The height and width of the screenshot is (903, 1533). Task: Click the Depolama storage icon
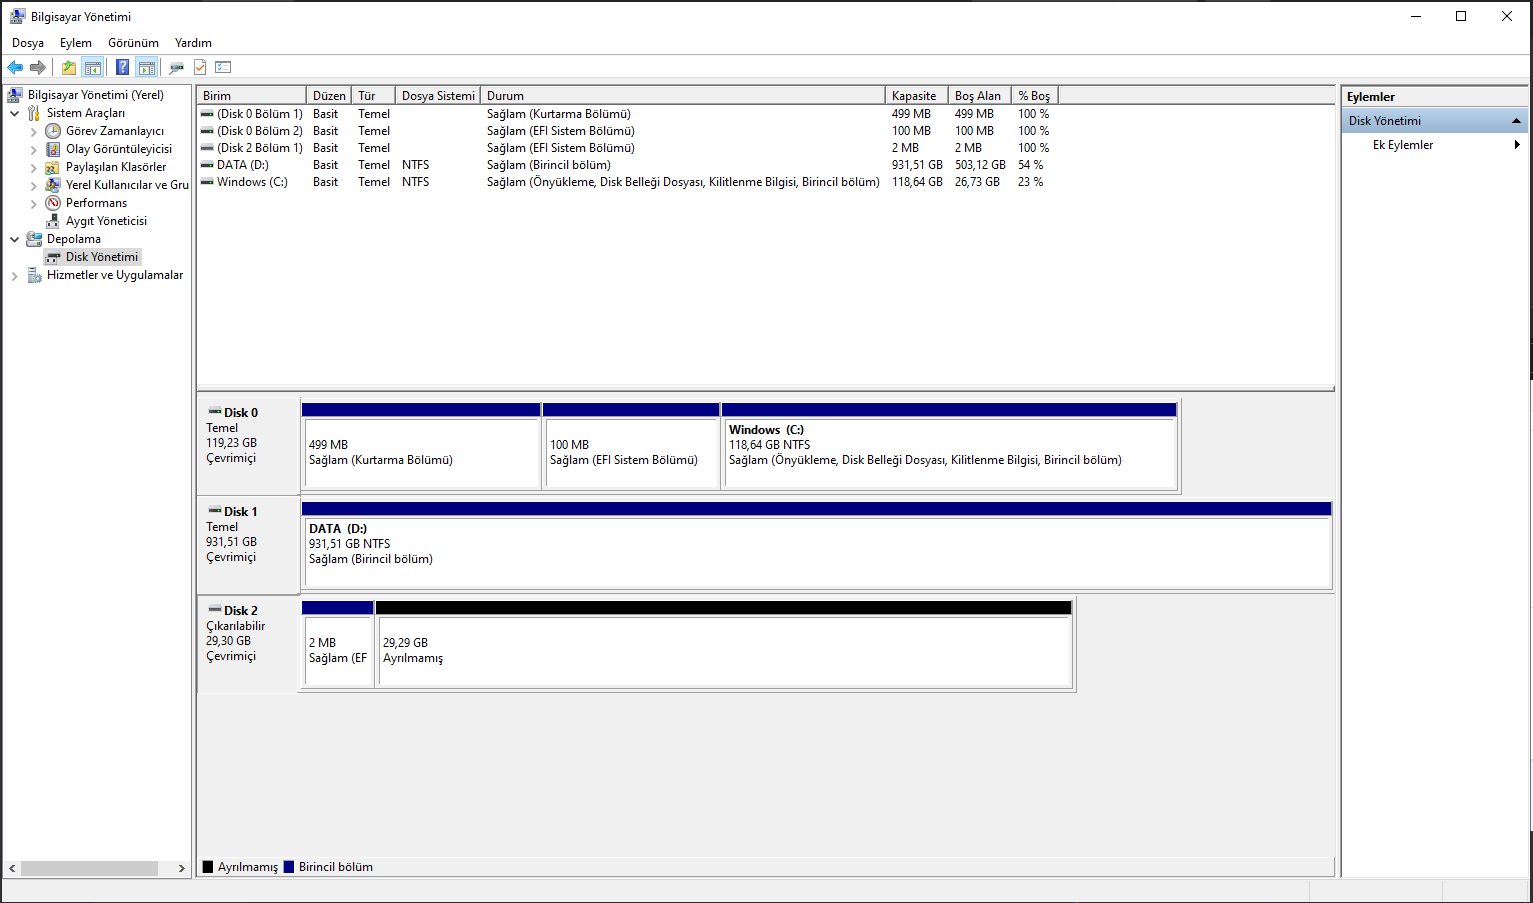[34, 239]
